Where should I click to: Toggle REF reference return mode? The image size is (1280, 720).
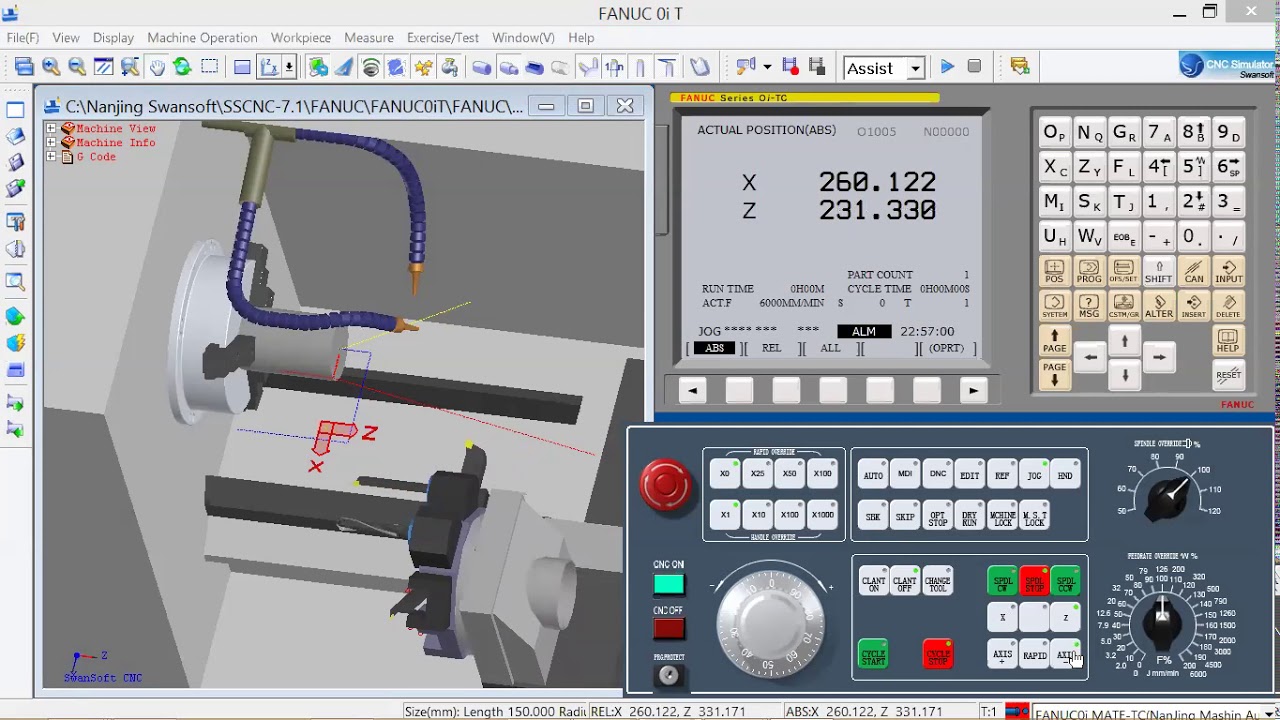tap(1001, 474)
